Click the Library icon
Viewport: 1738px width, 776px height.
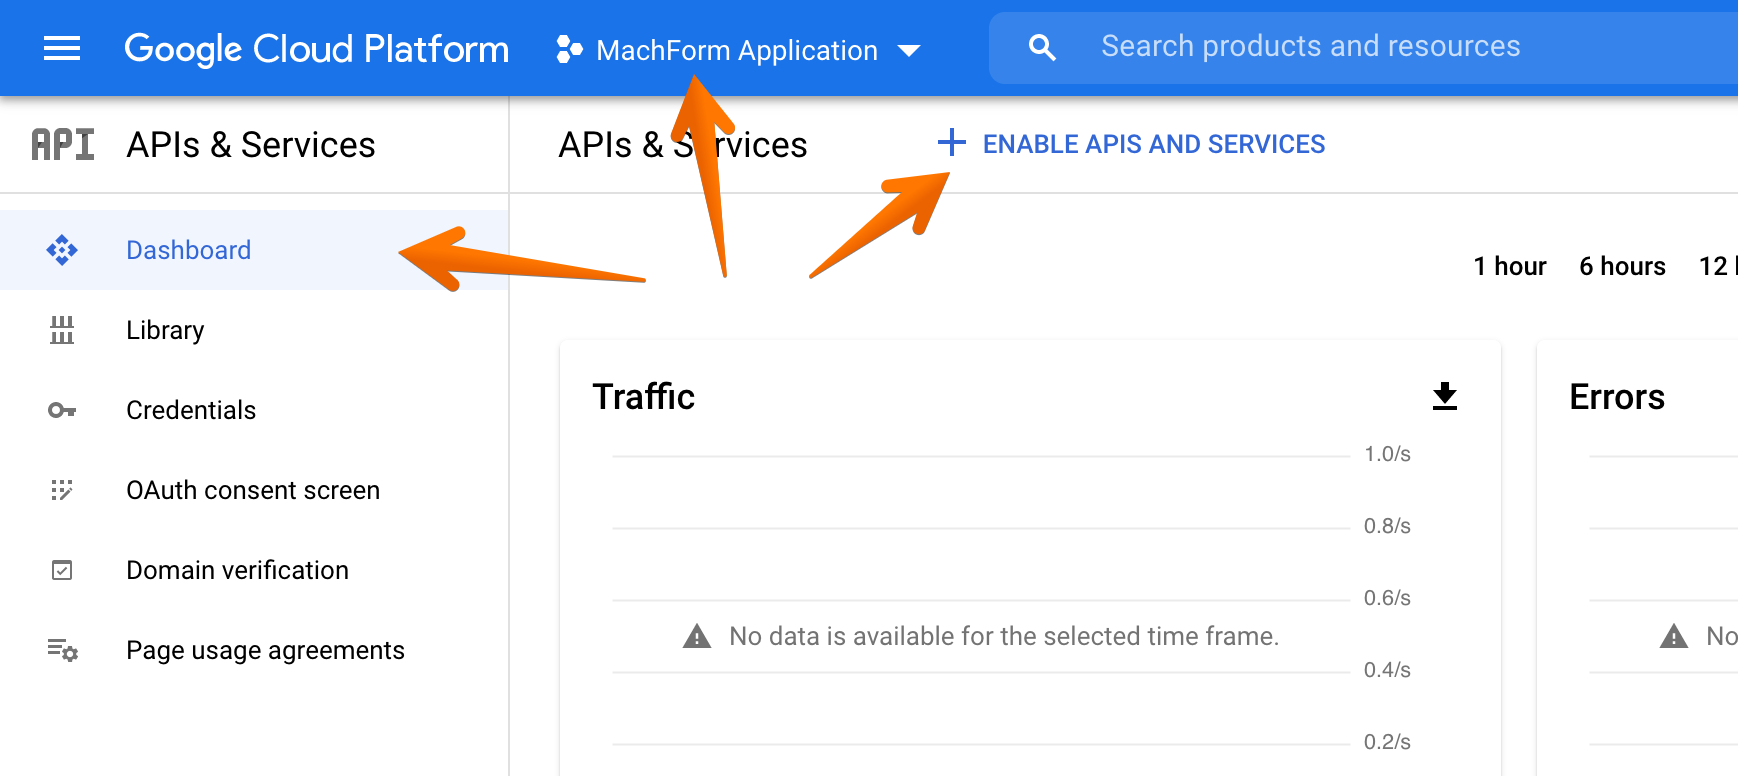click(62, 330)
